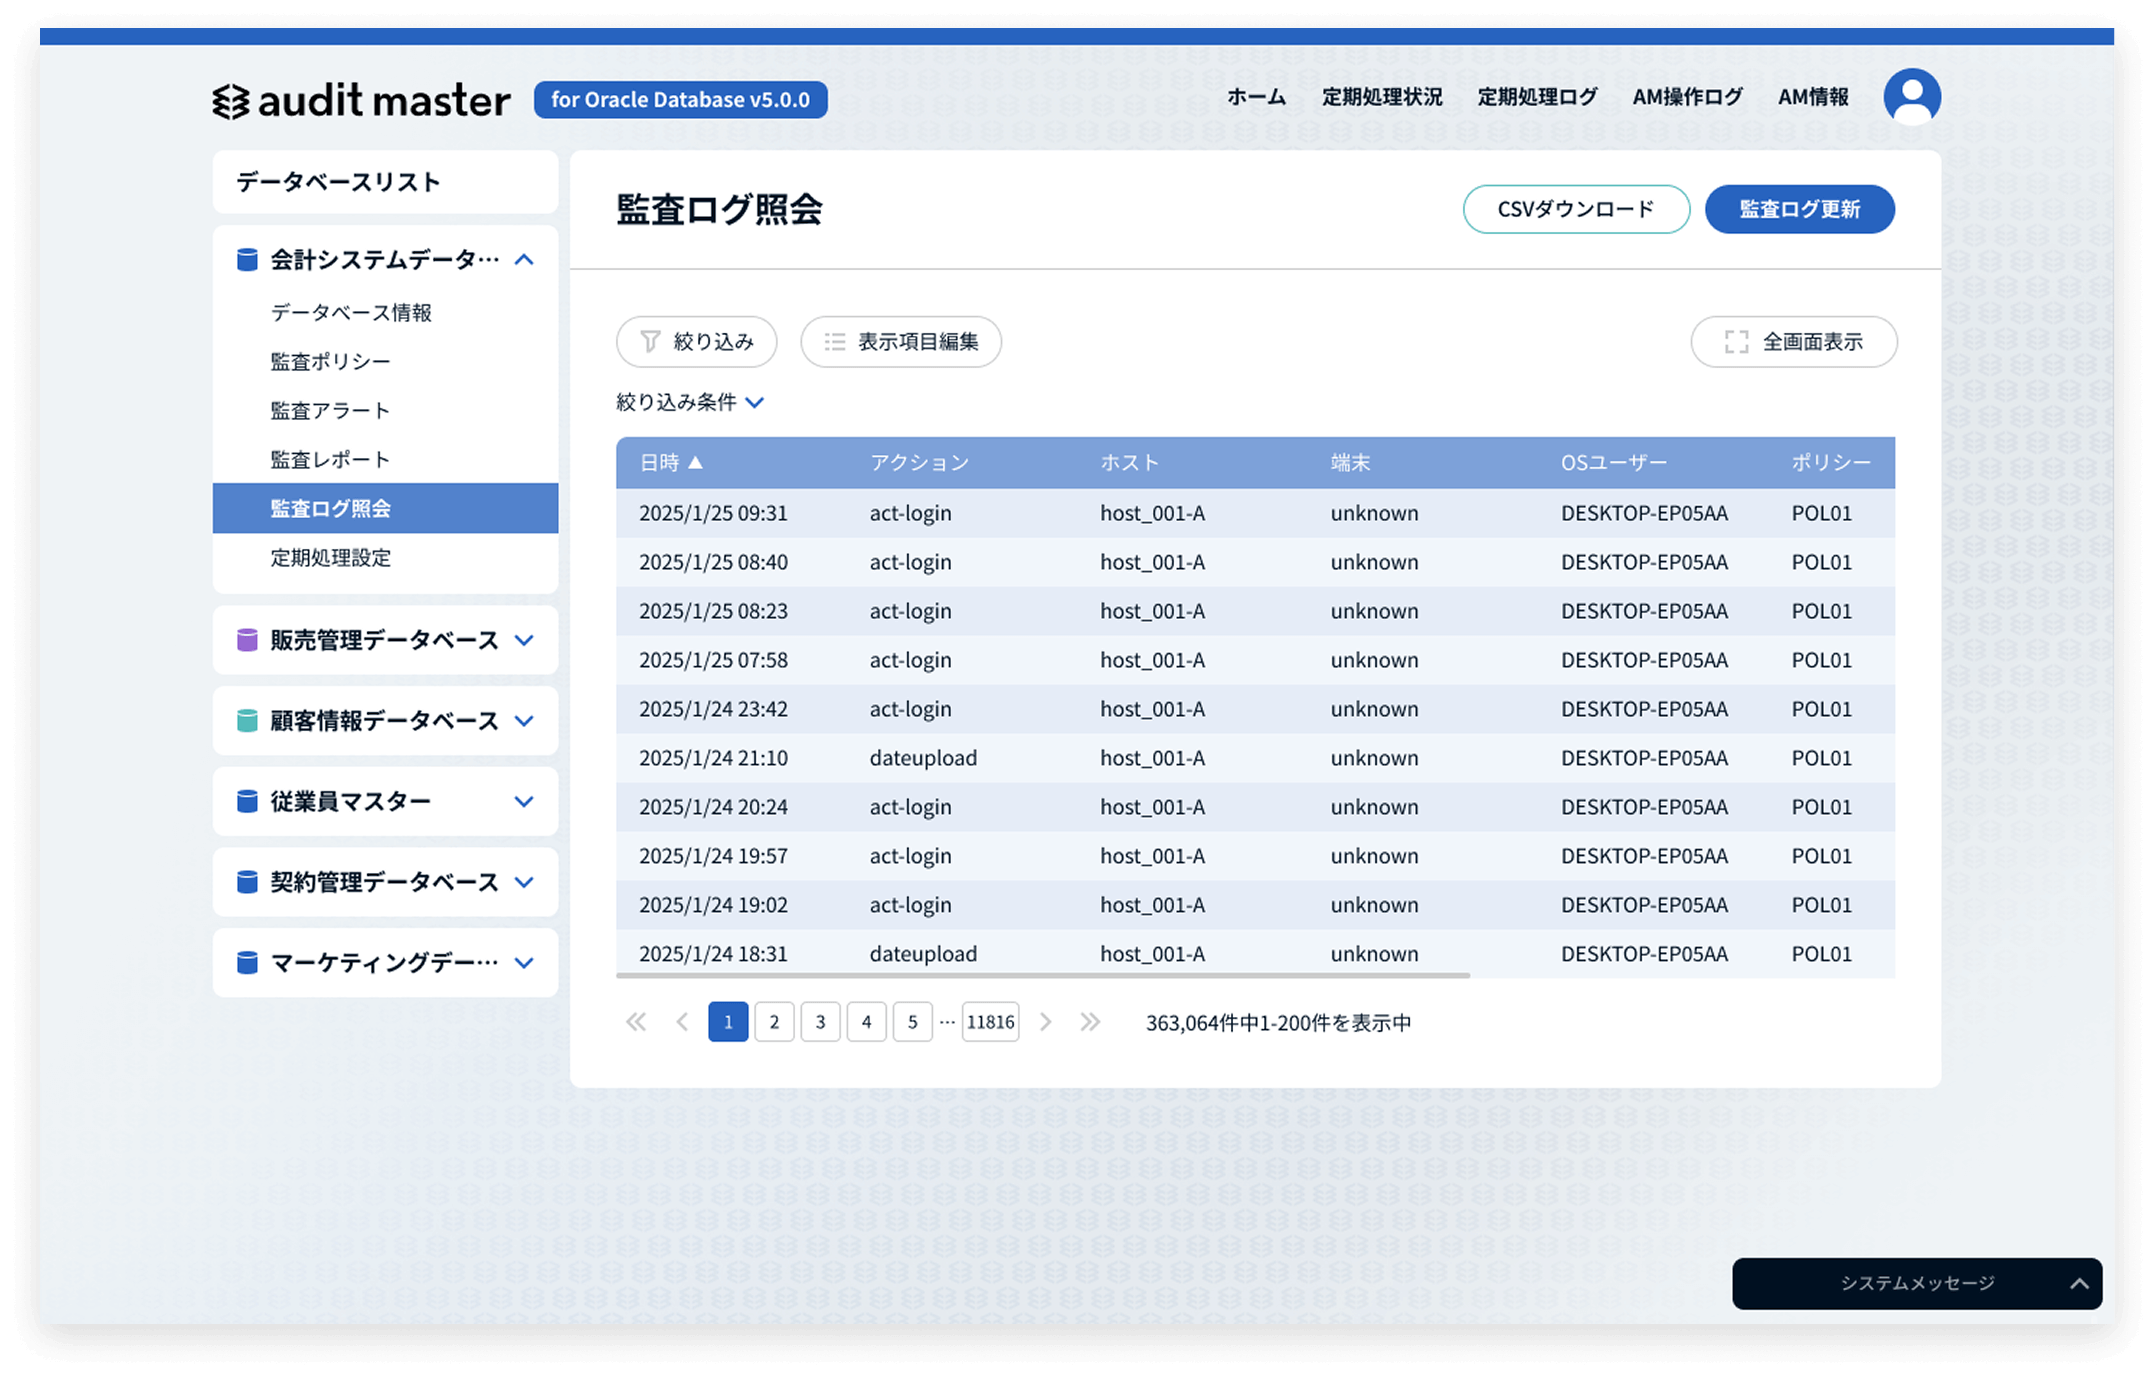Expand the 契約管理データベース section
This screenshot has height=1376, width=2155.
coord(524,882)
